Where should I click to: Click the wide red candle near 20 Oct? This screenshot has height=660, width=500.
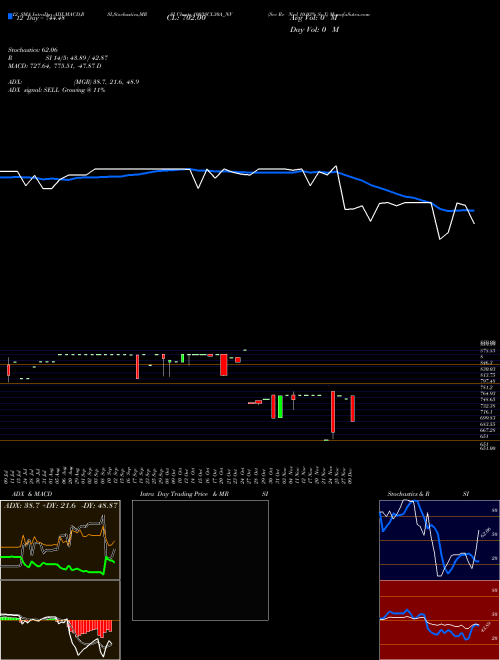[x=224, y=365]
